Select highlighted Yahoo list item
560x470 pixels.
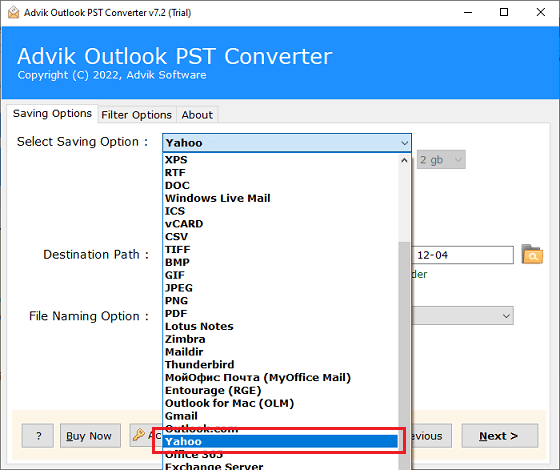click(280, 441)
